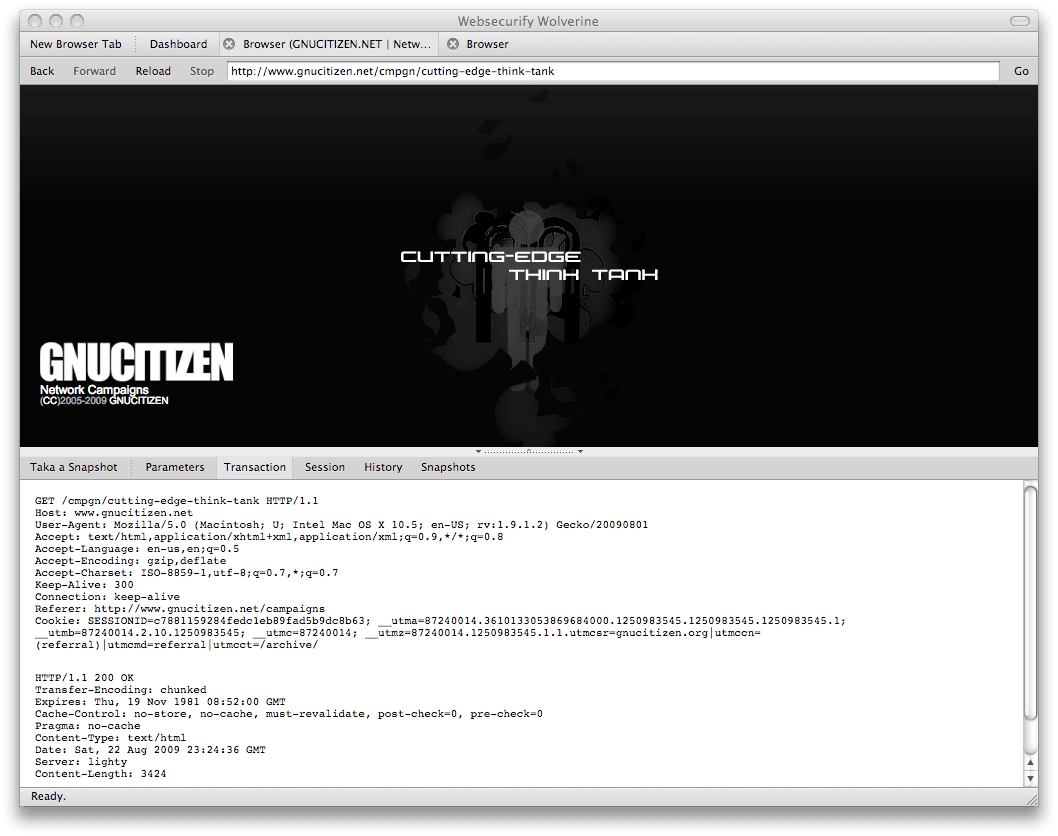Go Back to previous page

(x=42, y=71)
